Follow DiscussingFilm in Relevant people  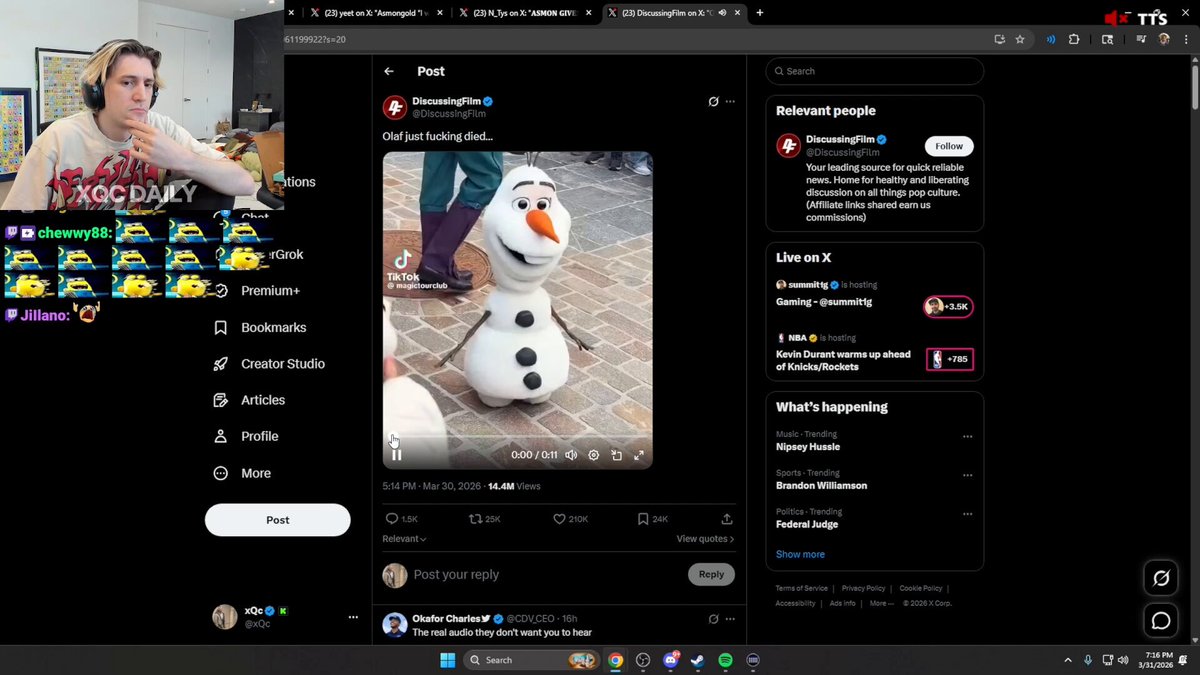pyautogui.click(x=949, y=146)
